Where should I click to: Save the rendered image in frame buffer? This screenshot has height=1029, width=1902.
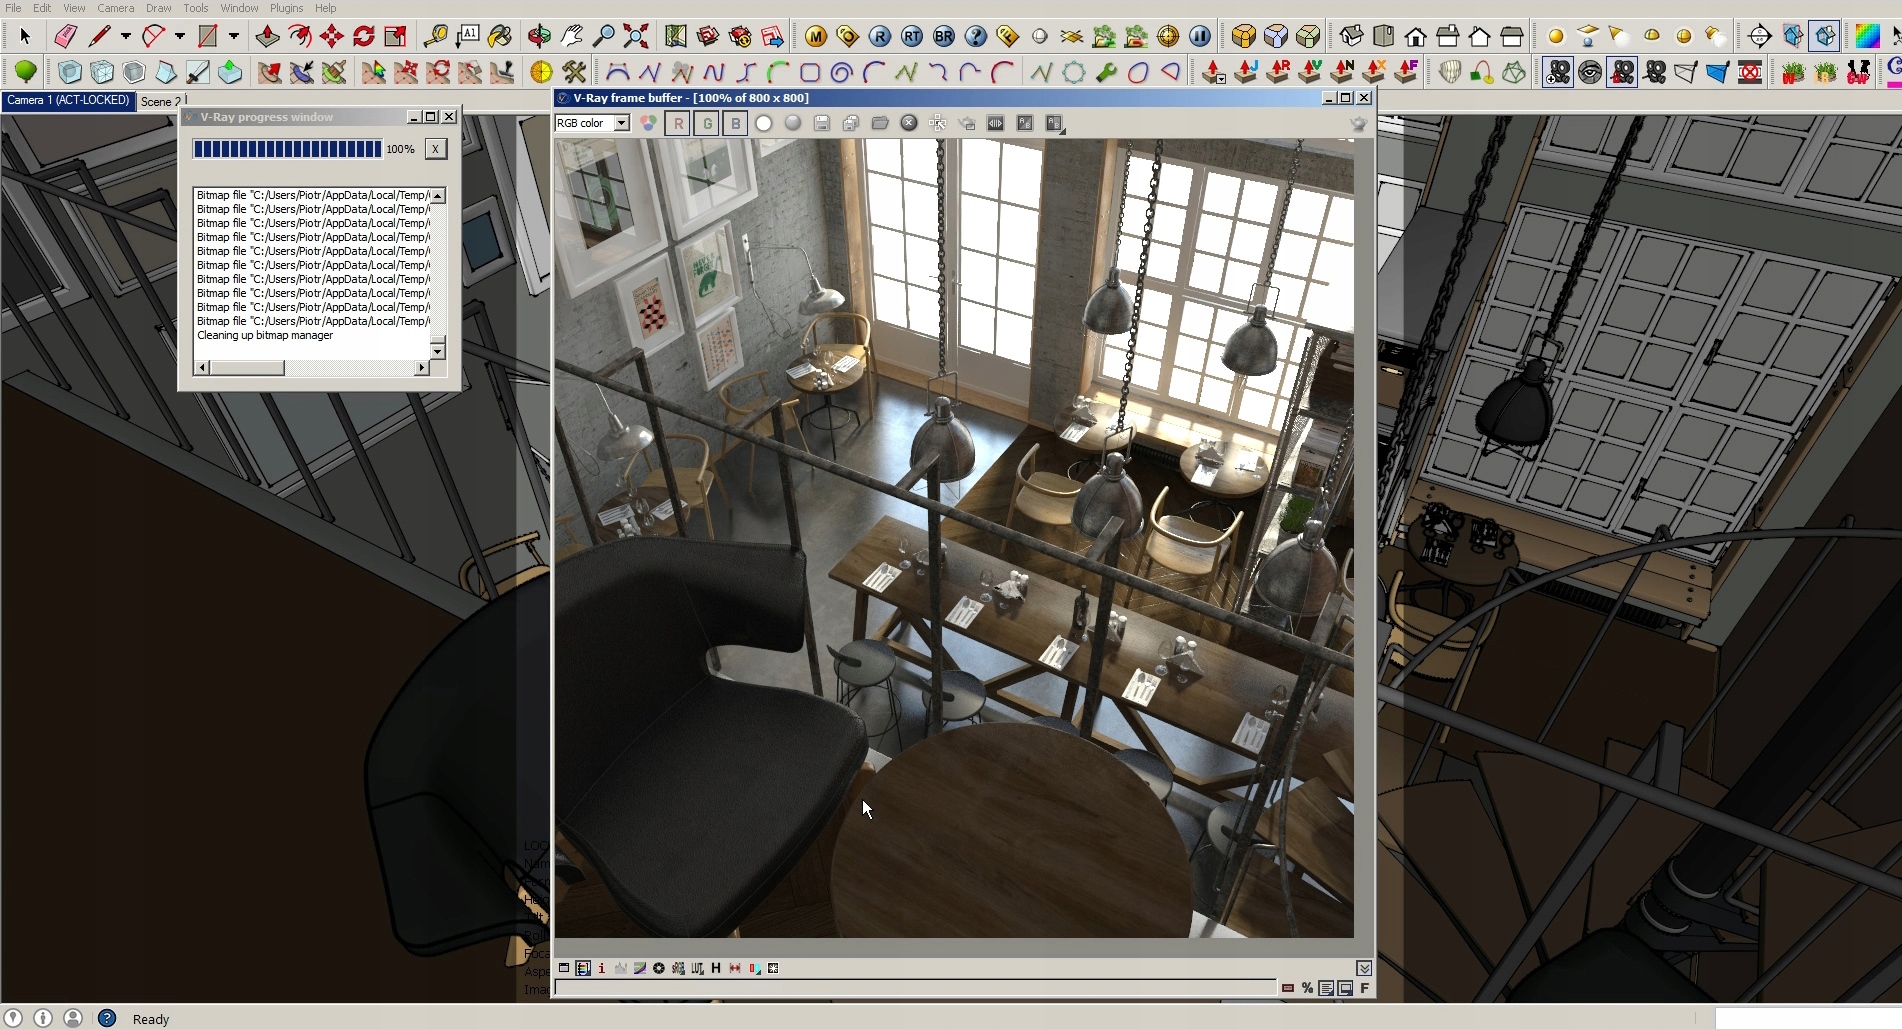[x=822, y=123]
